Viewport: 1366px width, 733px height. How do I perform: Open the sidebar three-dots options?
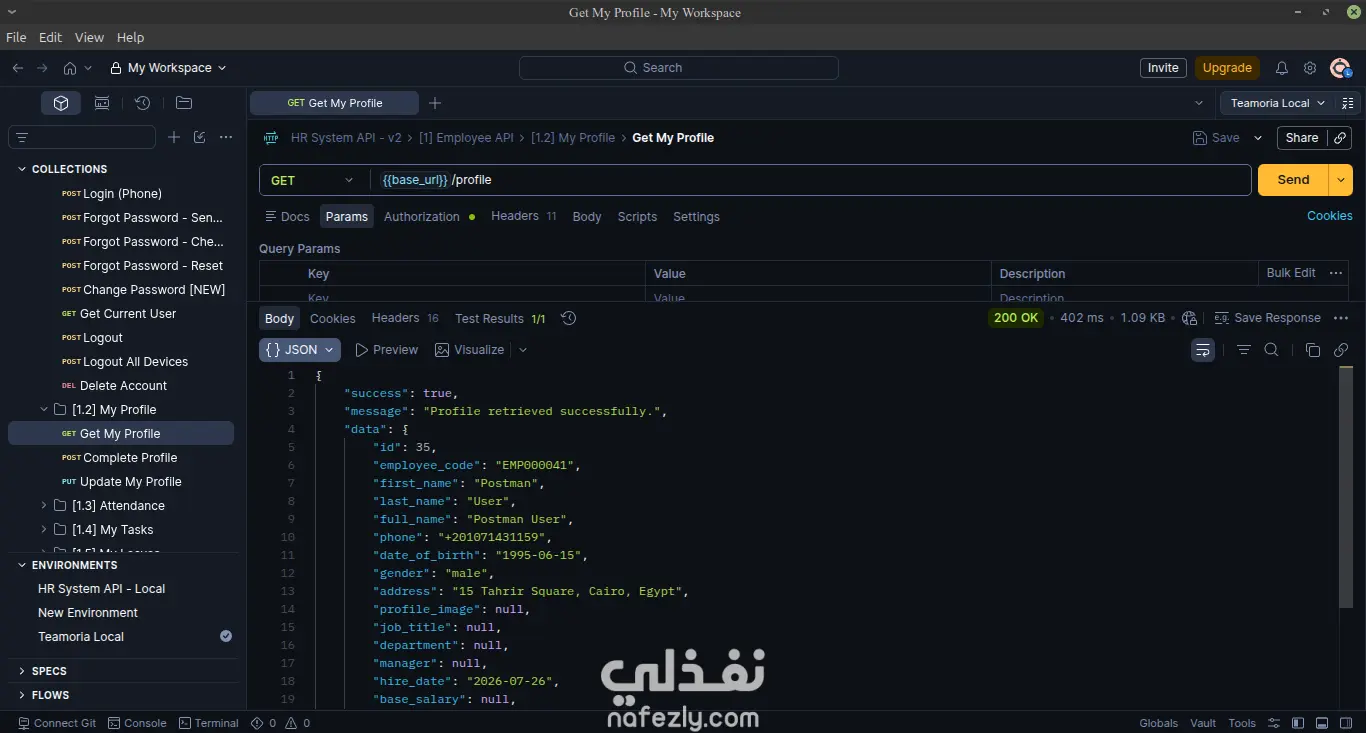(226, 137)
